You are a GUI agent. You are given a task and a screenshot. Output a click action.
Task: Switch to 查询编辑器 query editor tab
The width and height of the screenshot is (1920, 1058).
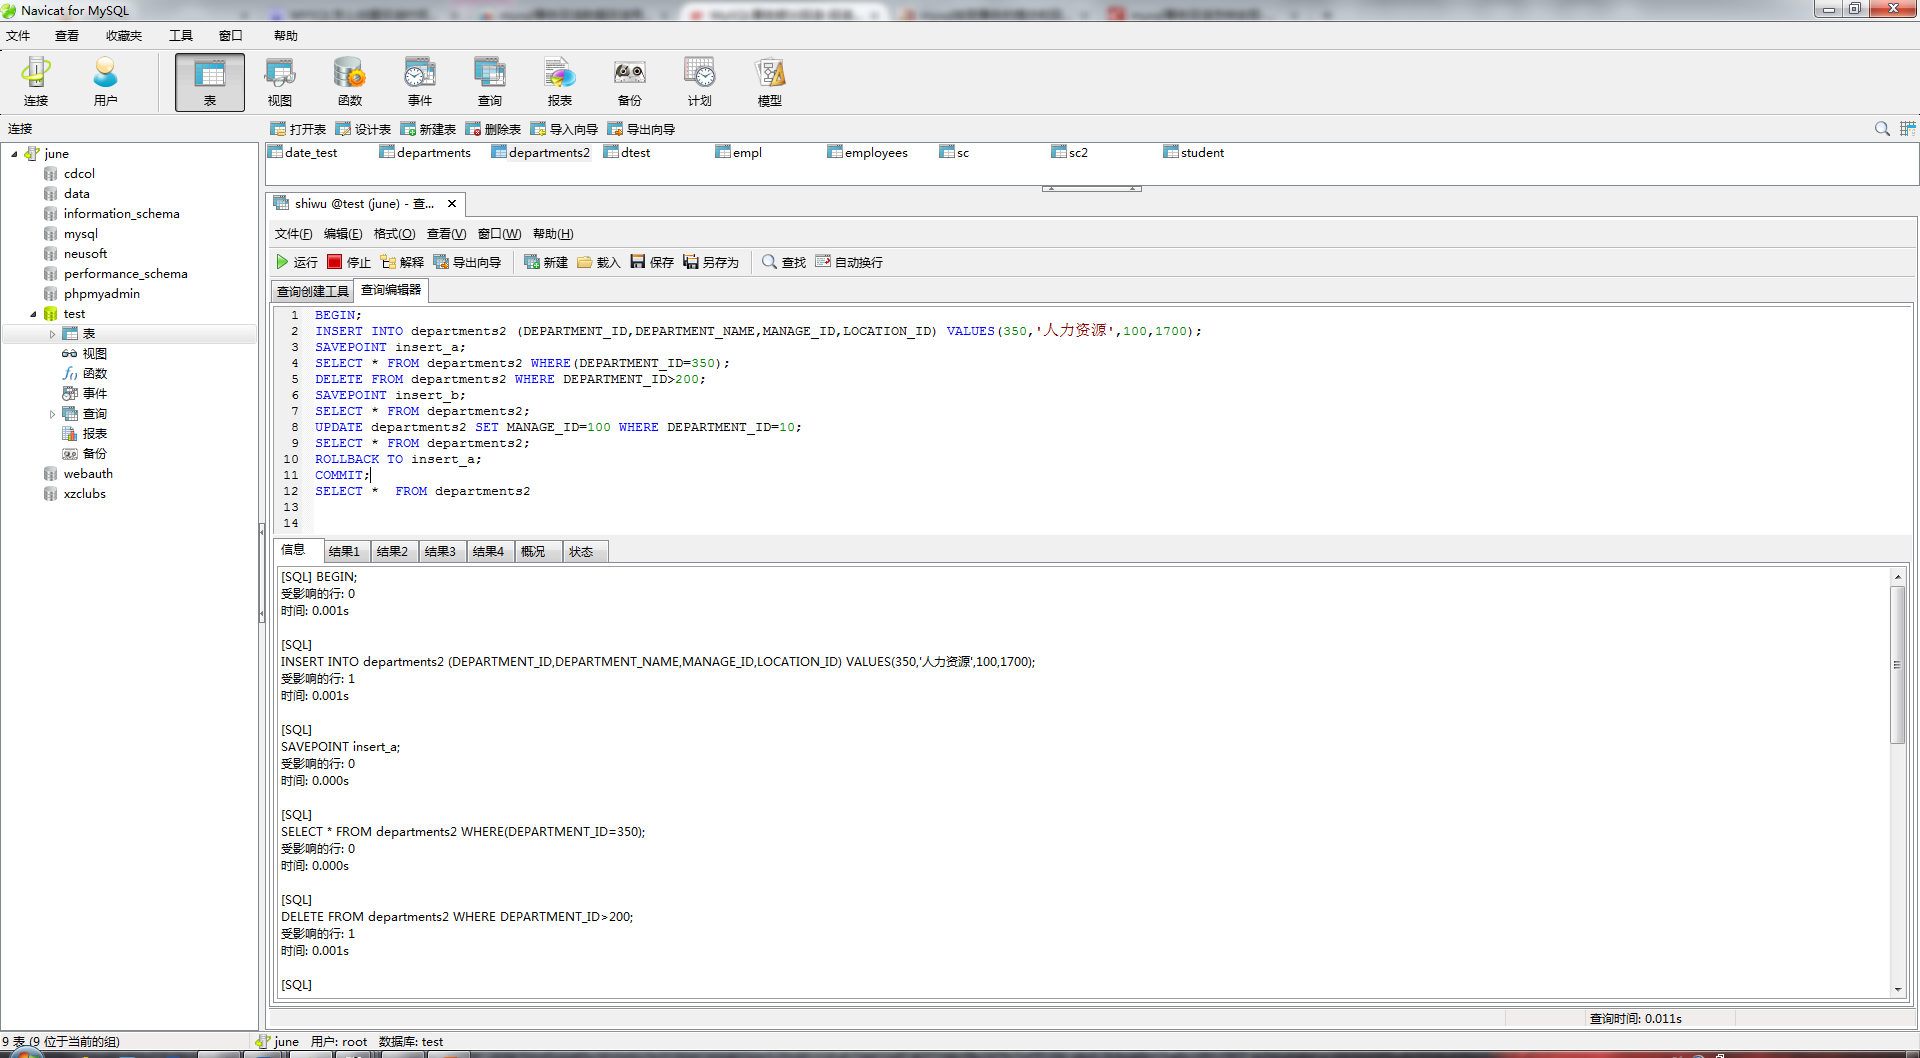[x=391, y=290]
